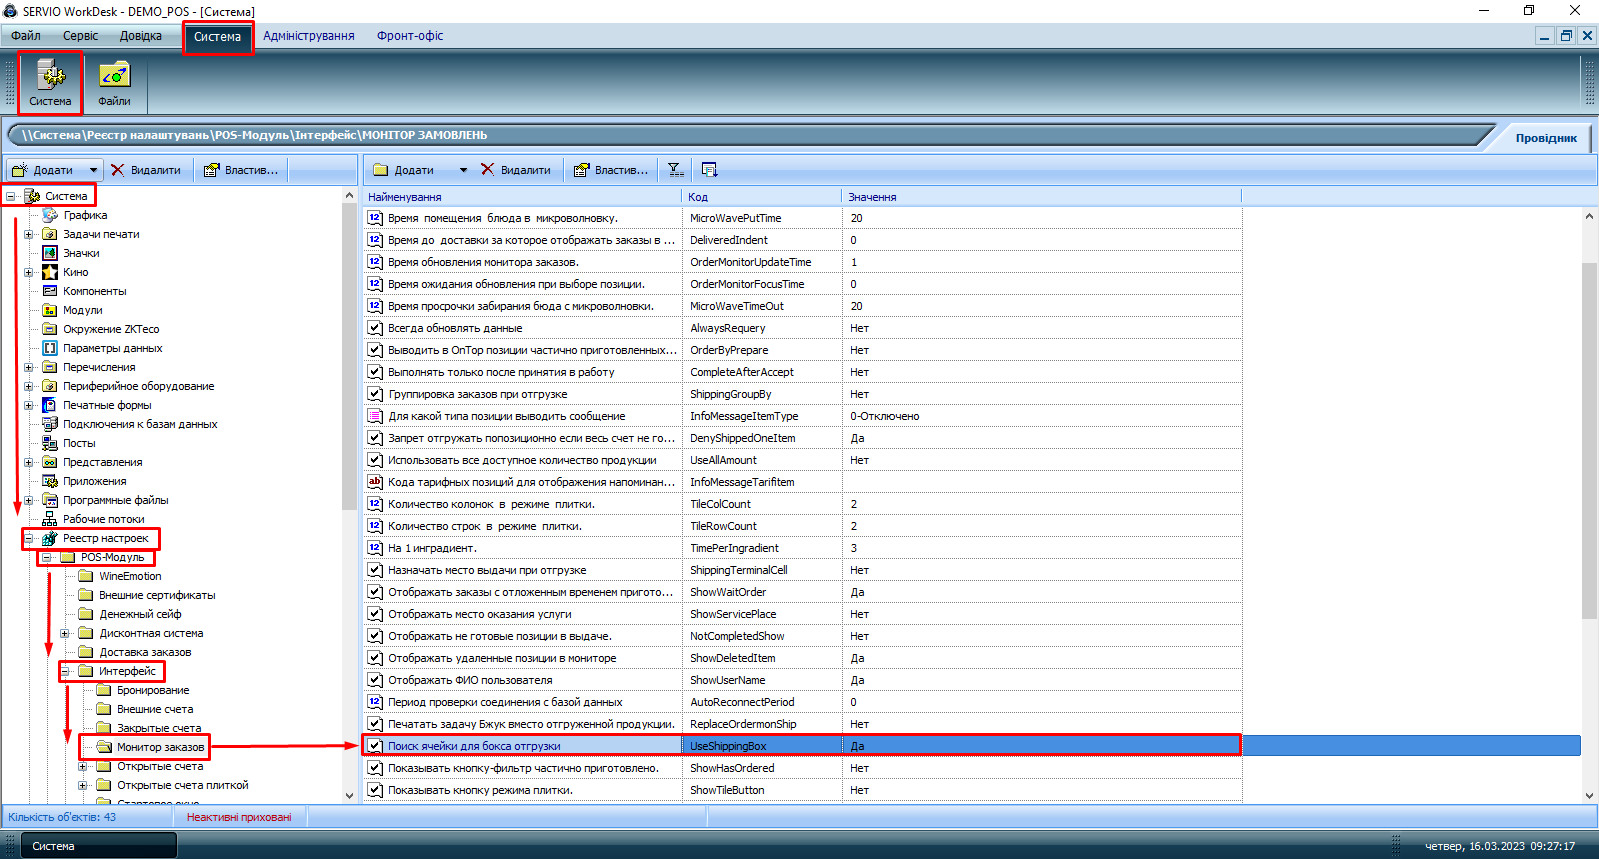This screenshot has width=1599, height=859.
Task: Toggle checkbox for Группировка заказов при отгрузке
Action: tap(375, 394)
